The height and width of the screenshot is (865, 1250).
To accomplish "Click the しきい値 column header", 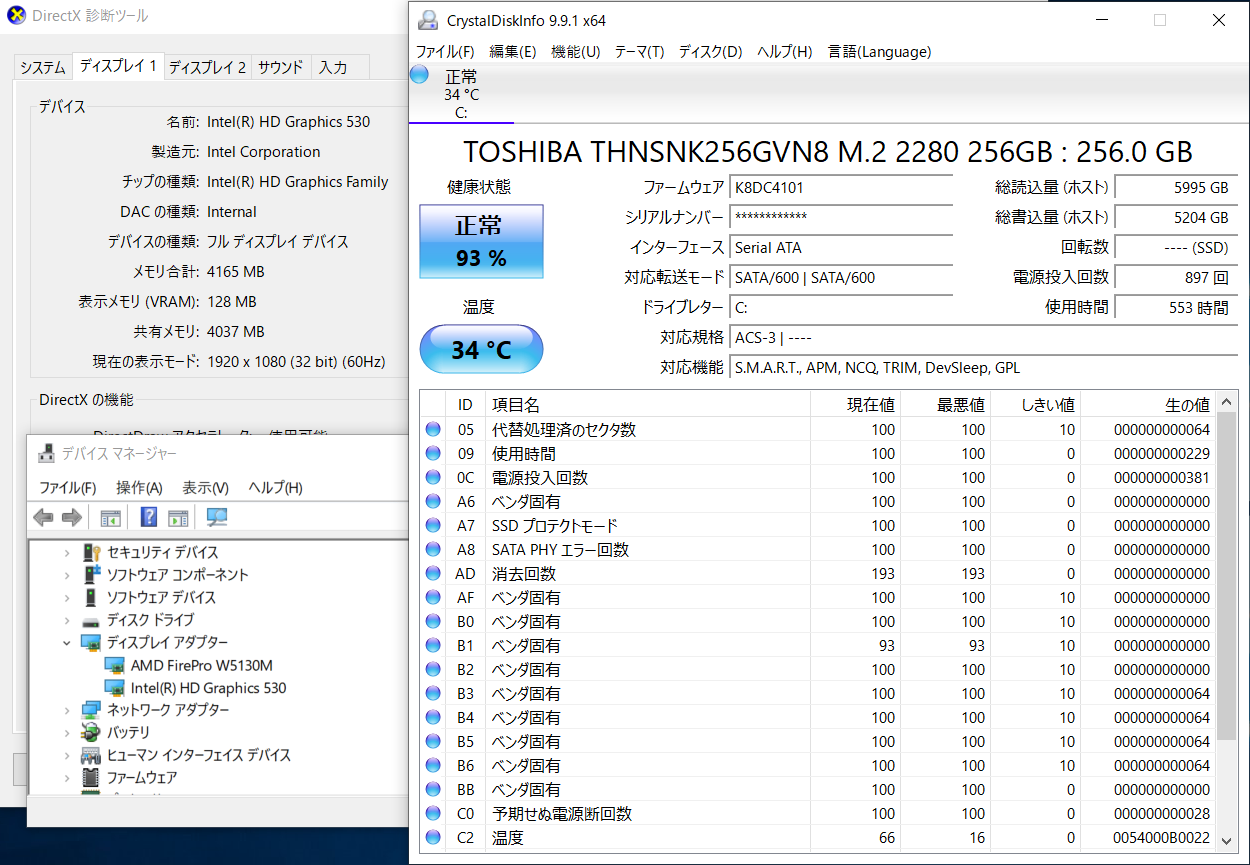I will [1035, 405].
